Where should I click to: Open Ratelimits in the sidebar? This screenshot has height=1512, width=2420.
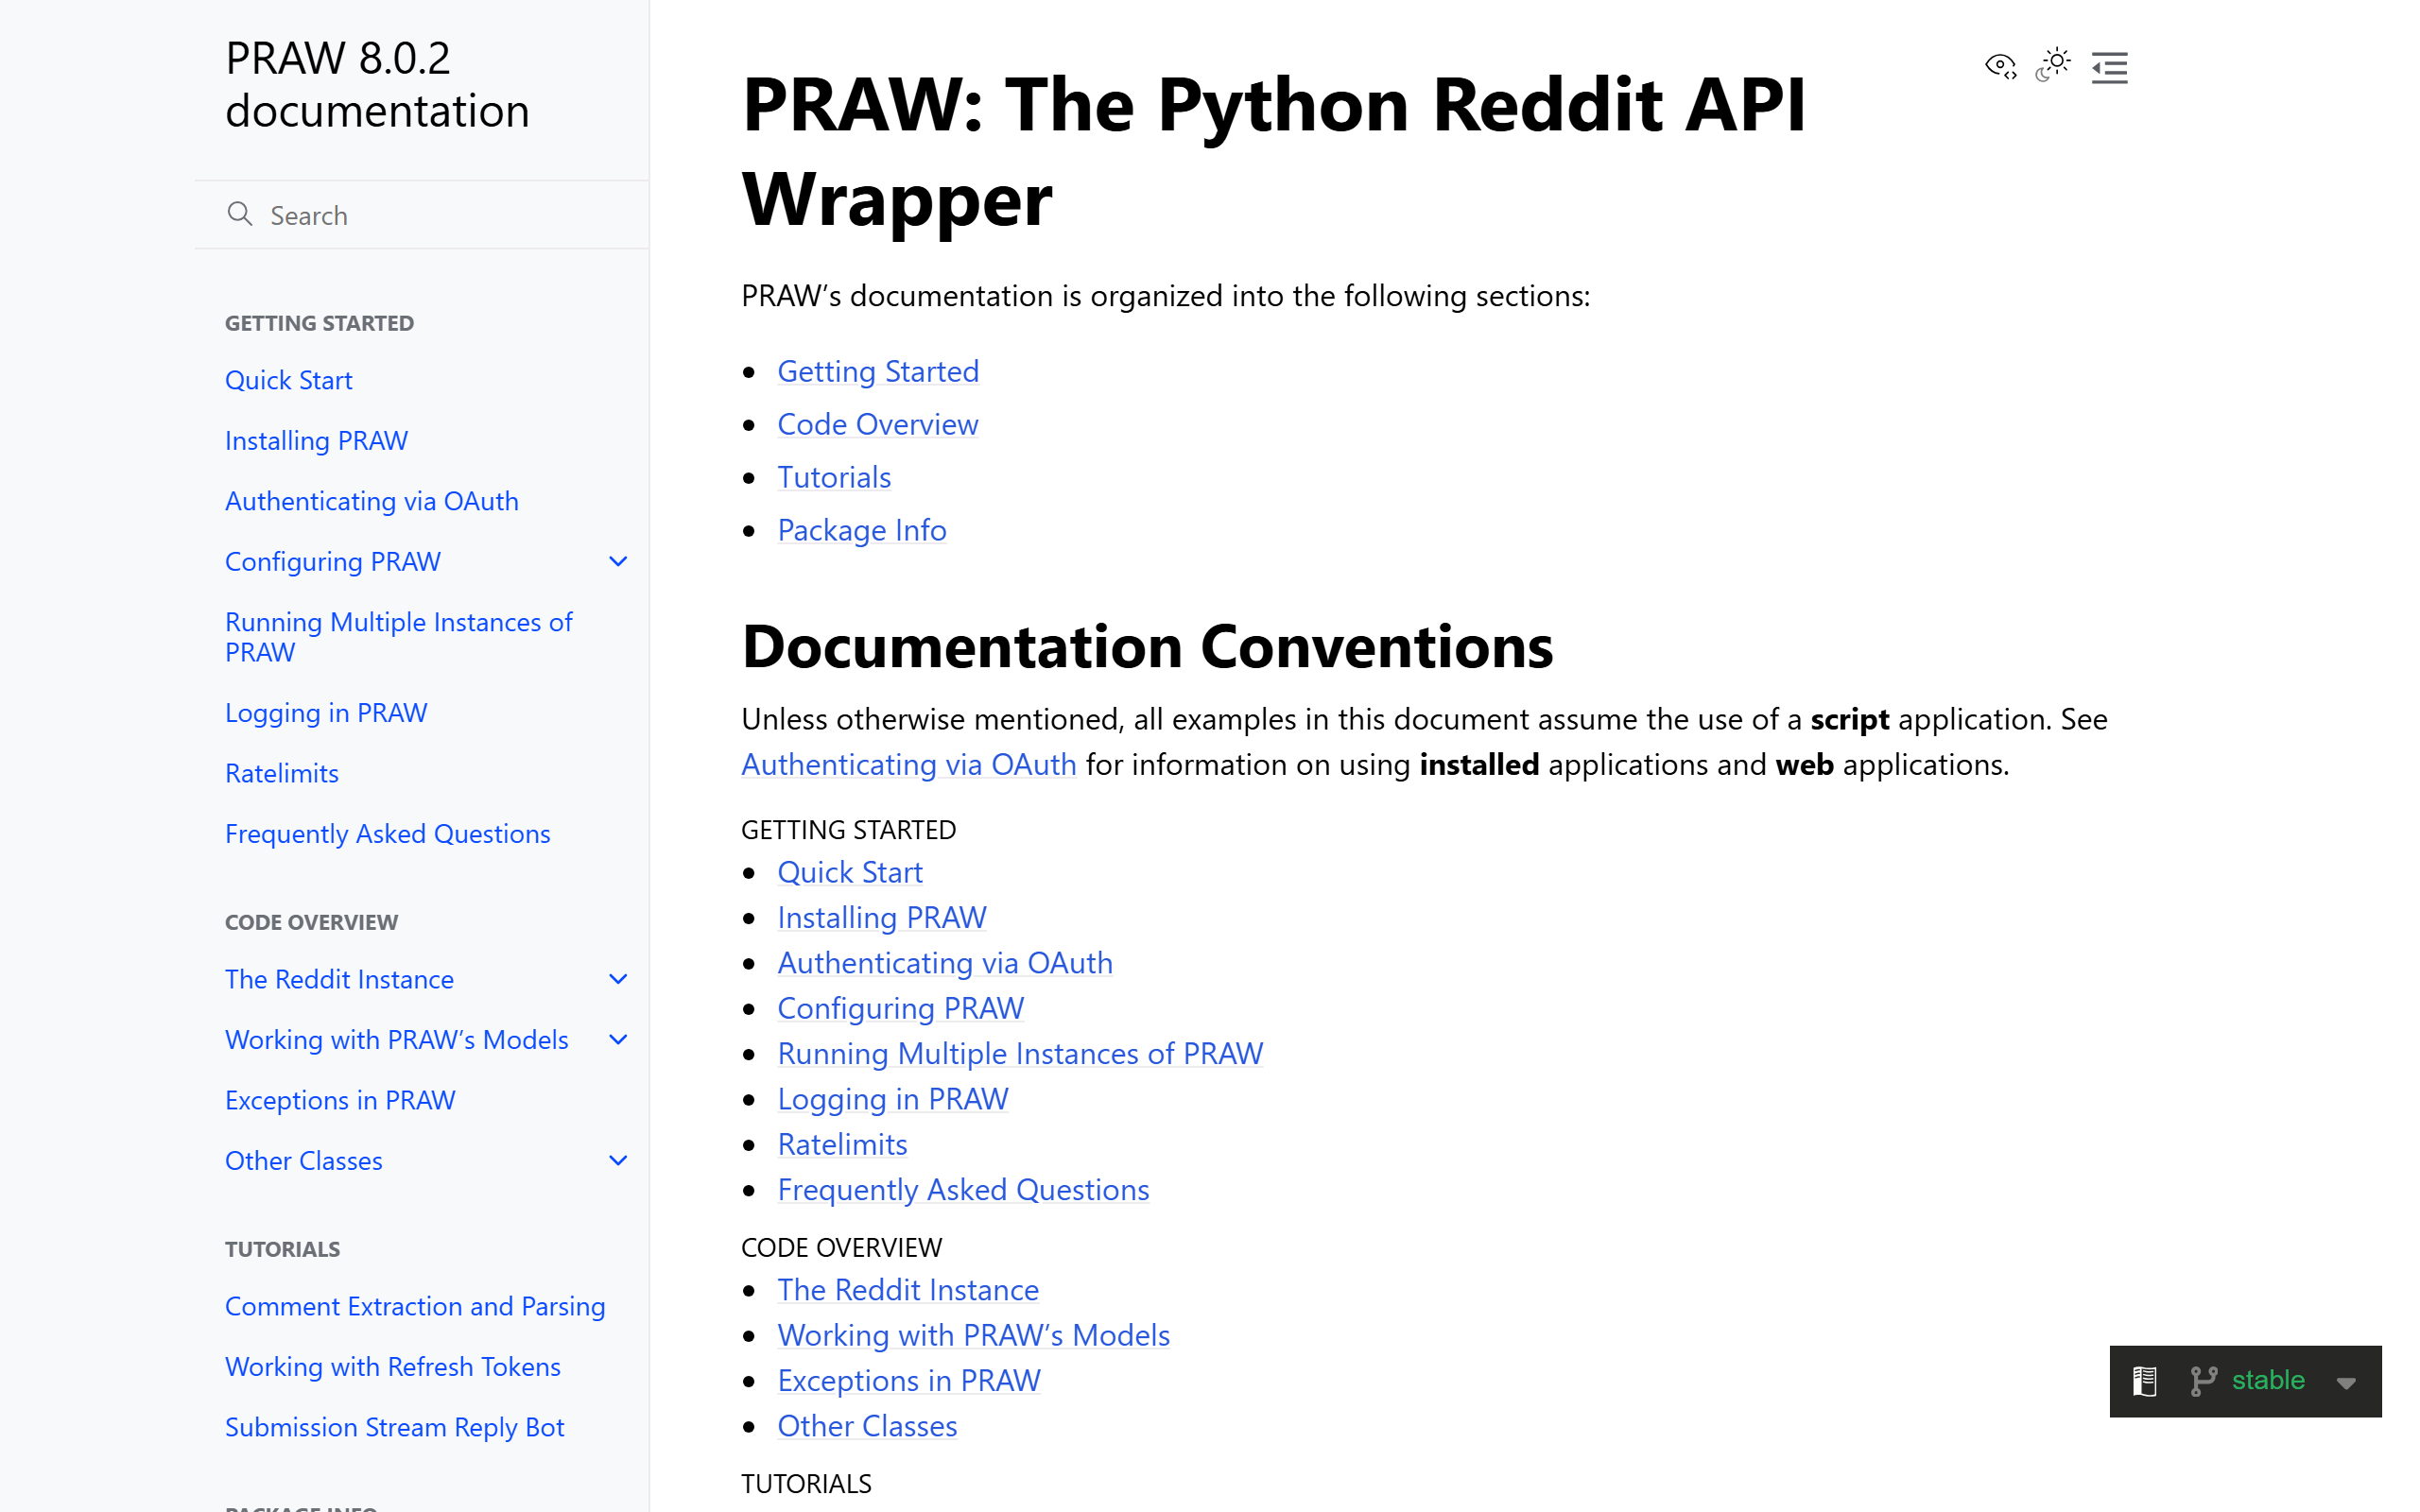282,773
